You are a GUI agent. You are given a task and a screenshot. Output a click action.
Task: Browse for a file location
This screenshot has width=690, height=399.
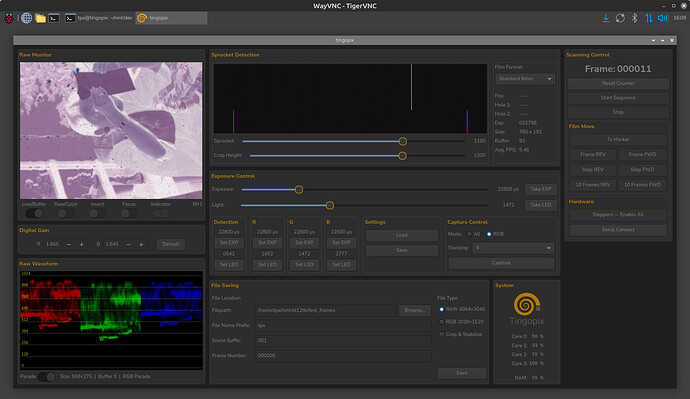(415, 311)
